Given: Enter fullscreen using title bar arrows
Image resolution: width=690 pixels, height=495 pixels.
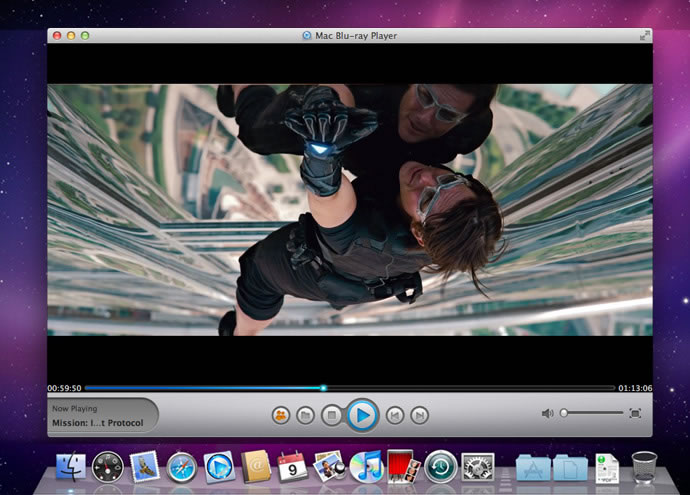Looking at the screenshot, I should [x=644, y=36].
